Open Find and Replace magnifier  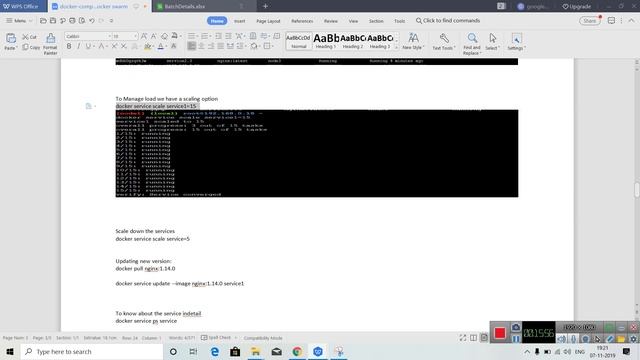pos(472,38)
